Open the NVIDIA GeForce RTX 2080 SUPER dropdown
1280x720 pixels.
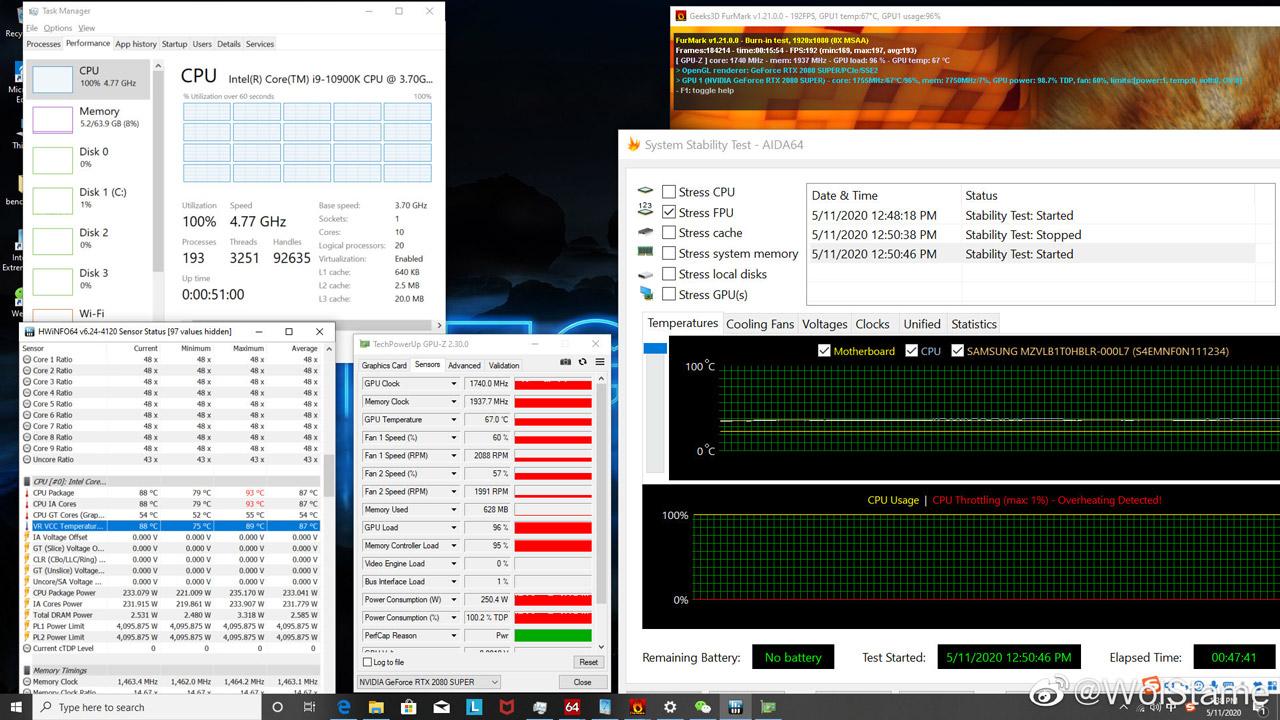(x=495, y=681)
